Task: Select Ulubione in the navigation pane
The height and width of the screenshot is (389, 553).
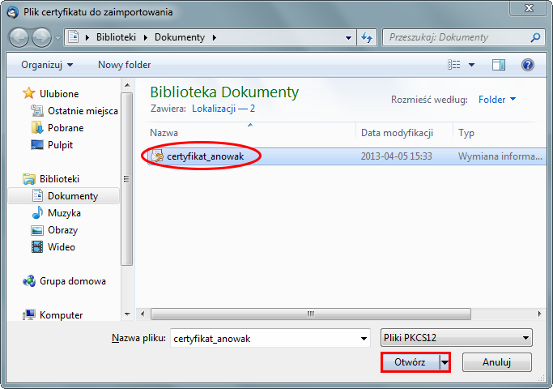Action: point(59,94)
